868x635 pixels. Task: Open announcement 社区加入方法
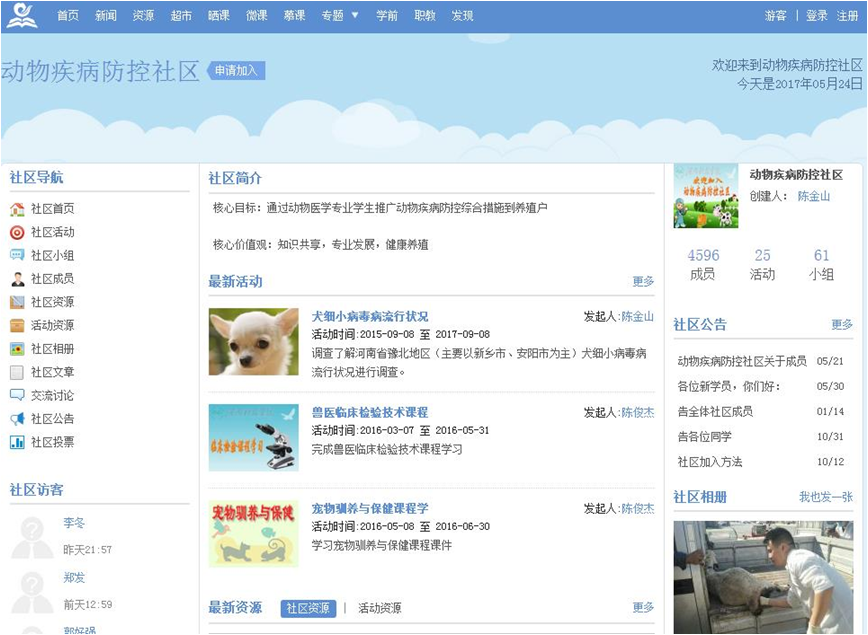click(x=710, y=462)
